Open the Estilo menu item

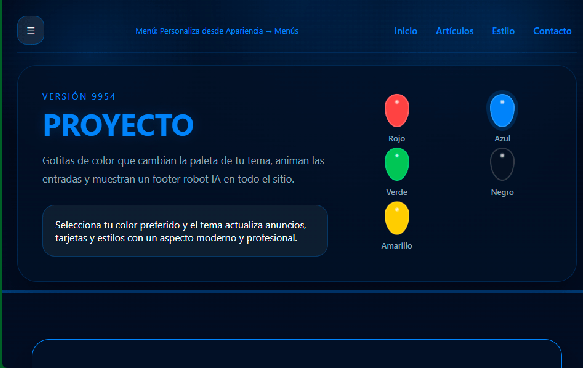(x=503, y=31)
